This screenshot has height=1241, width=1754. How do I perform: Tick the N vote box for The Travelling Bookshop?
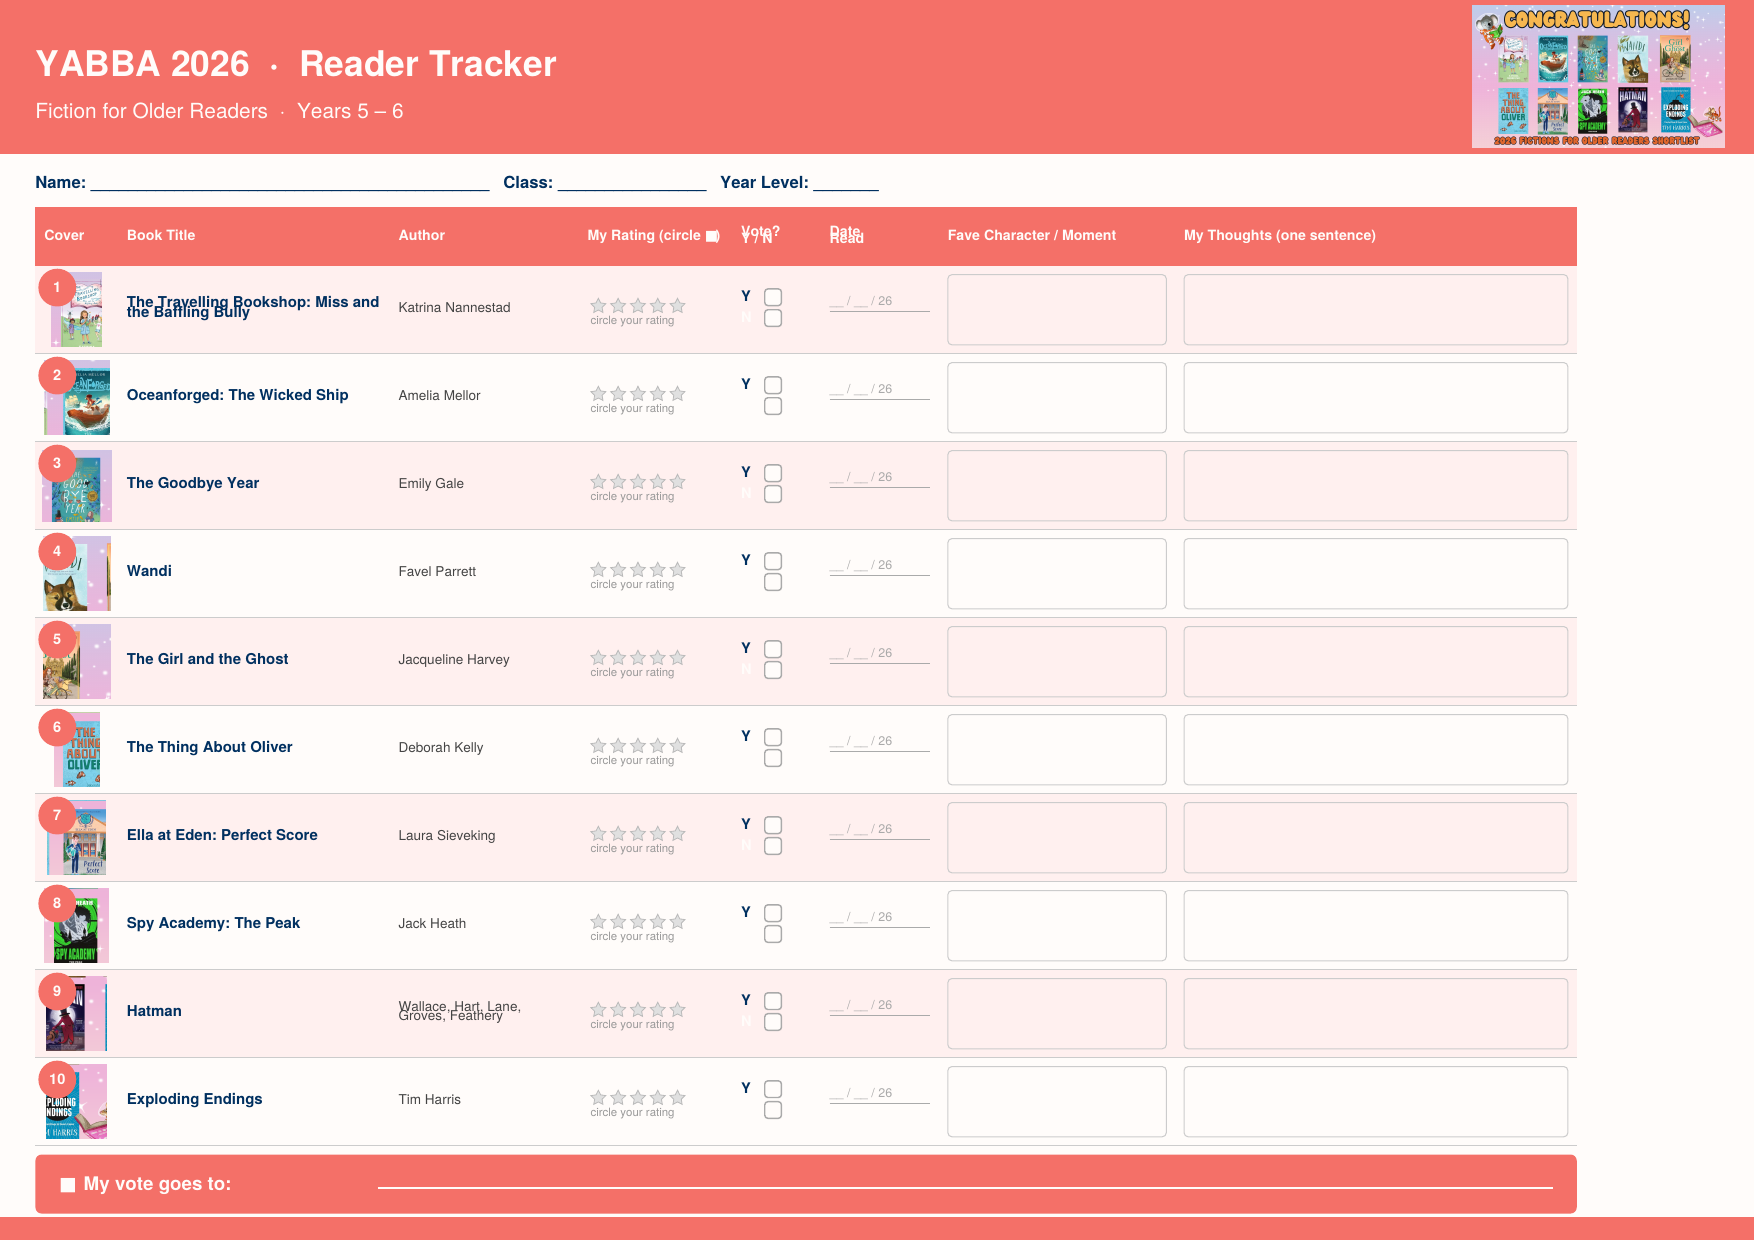click(773, 318)
